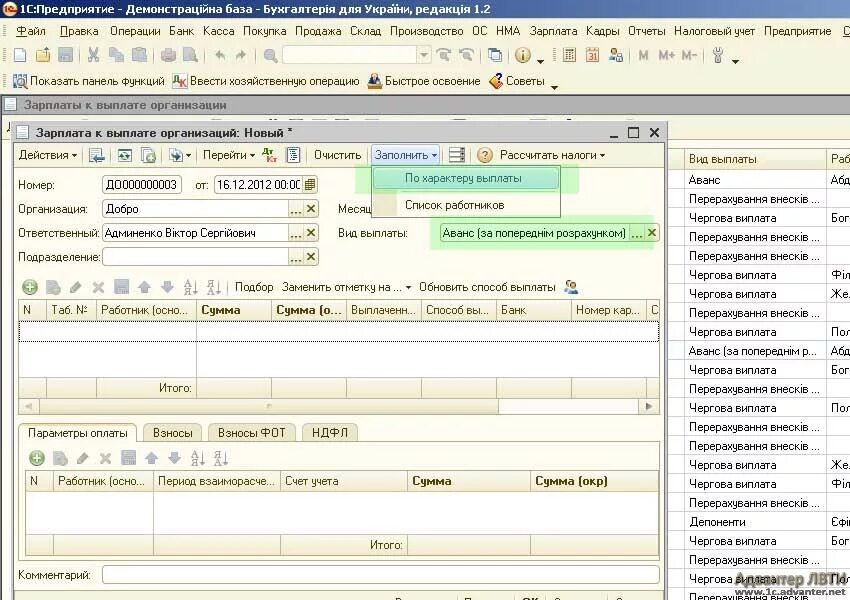Open Заменить отметку на dropdown
Viewport: 850px width, 600px height.
pyautogui.click(x=346, y=287)
